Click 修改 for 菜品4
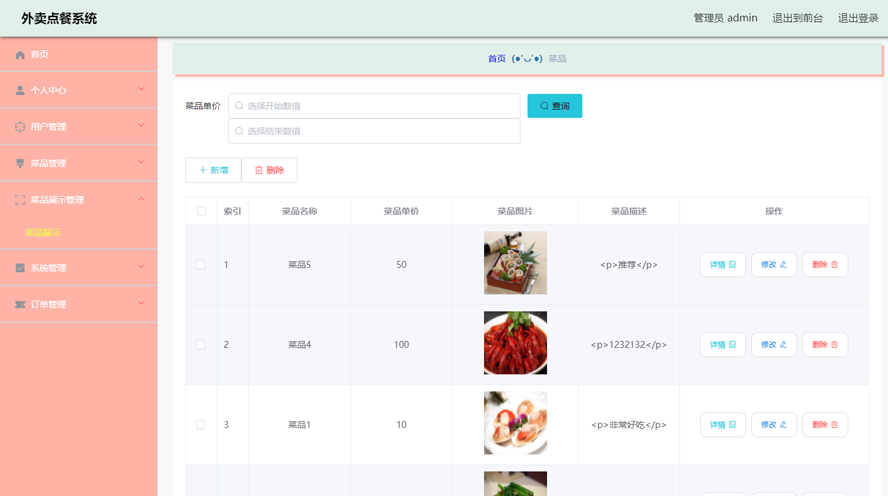 point(774,345)
